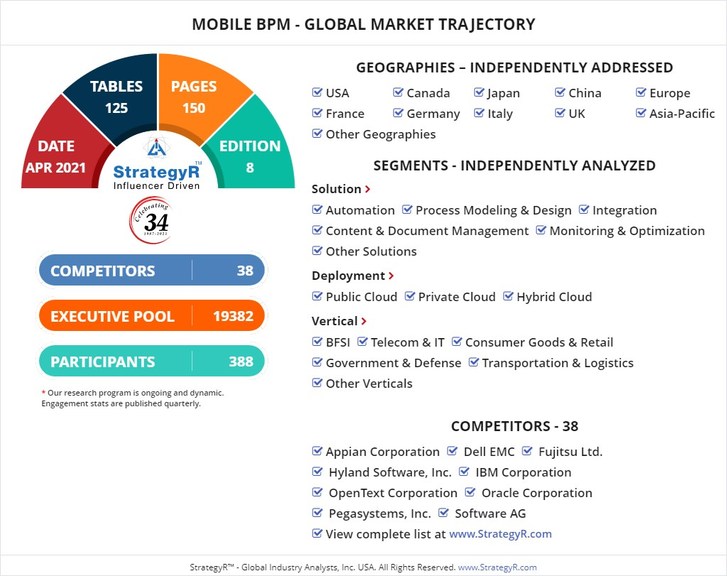
Task: Click the Integration checkmark icon
Action: [584, 210]
